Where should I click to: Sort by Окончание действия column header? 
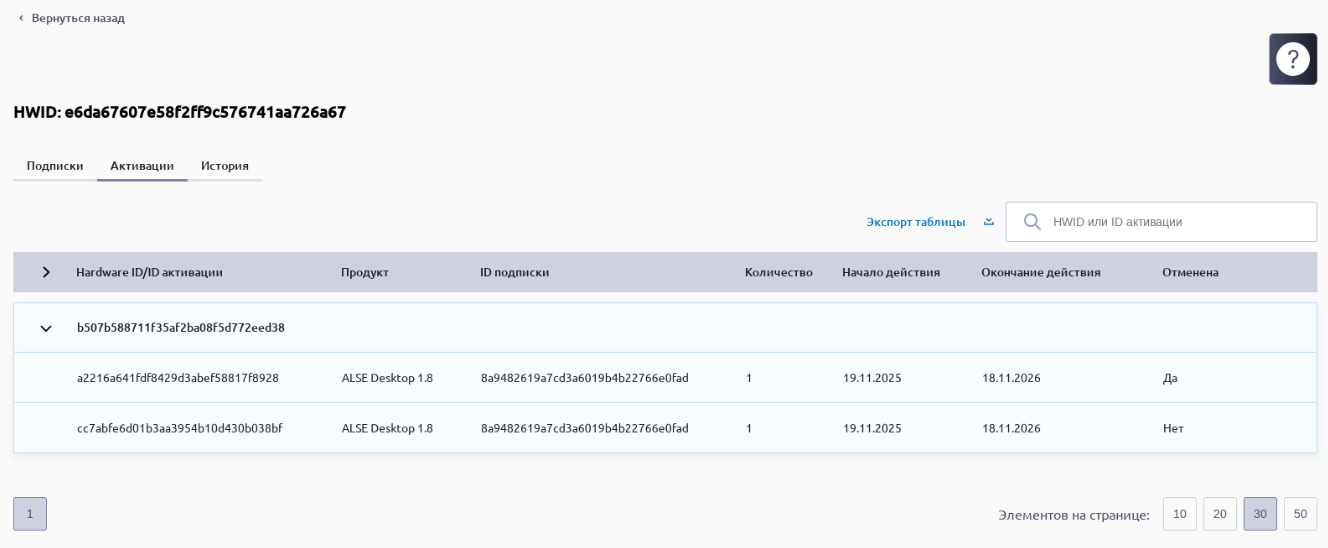pos(1040,272)
